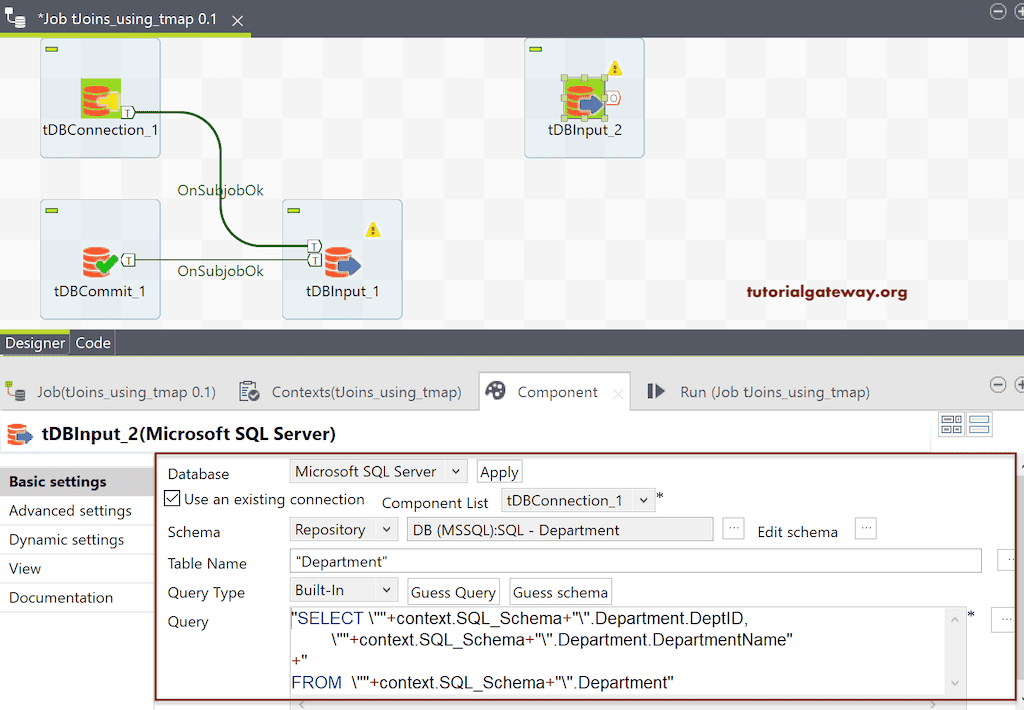Click the Table Name input field
The image size is (1024, 710).
(x=635, y=561)
